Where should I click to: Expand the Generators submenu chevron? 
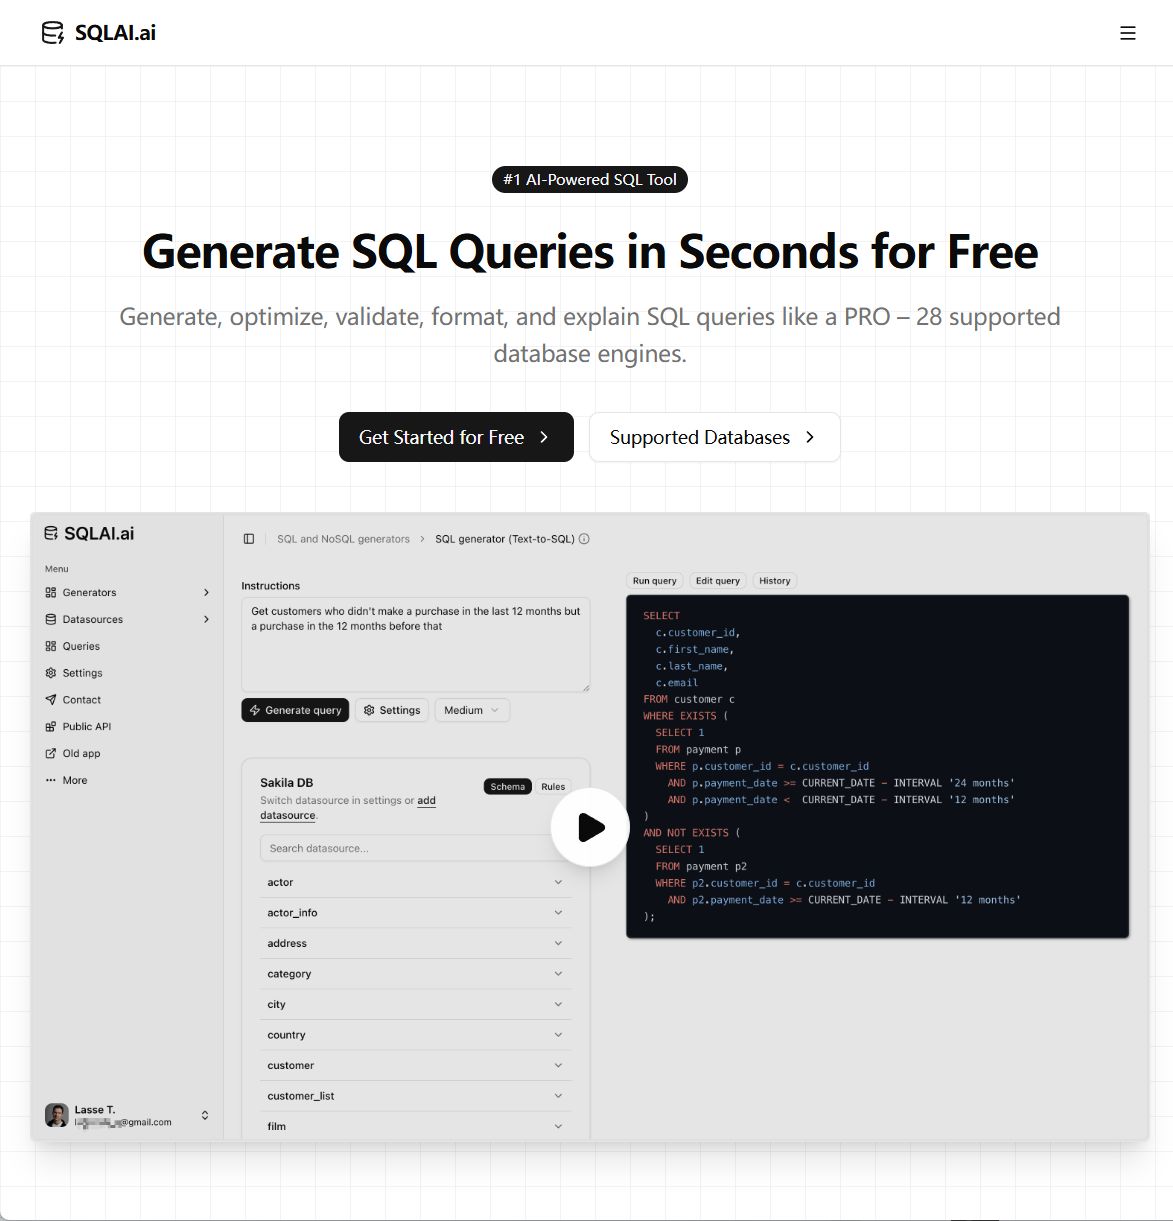207,593
